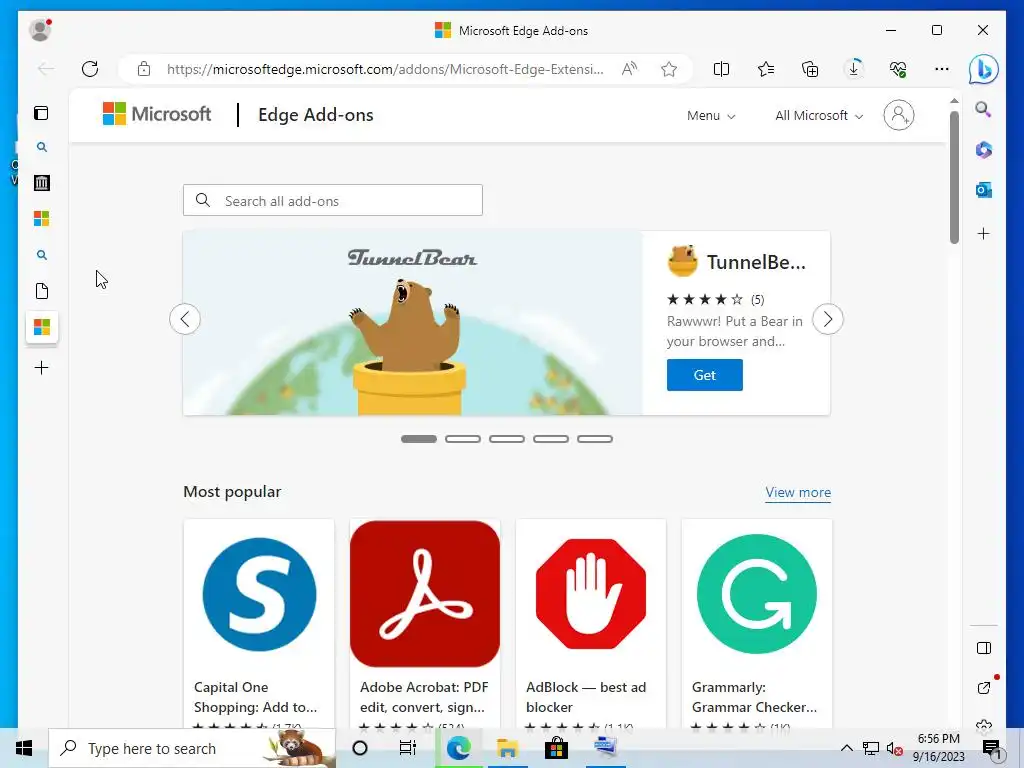The height and width of the screenshot is (768, 1024).
Task: Select fifth carousel indicator
Action: [595, 439]
